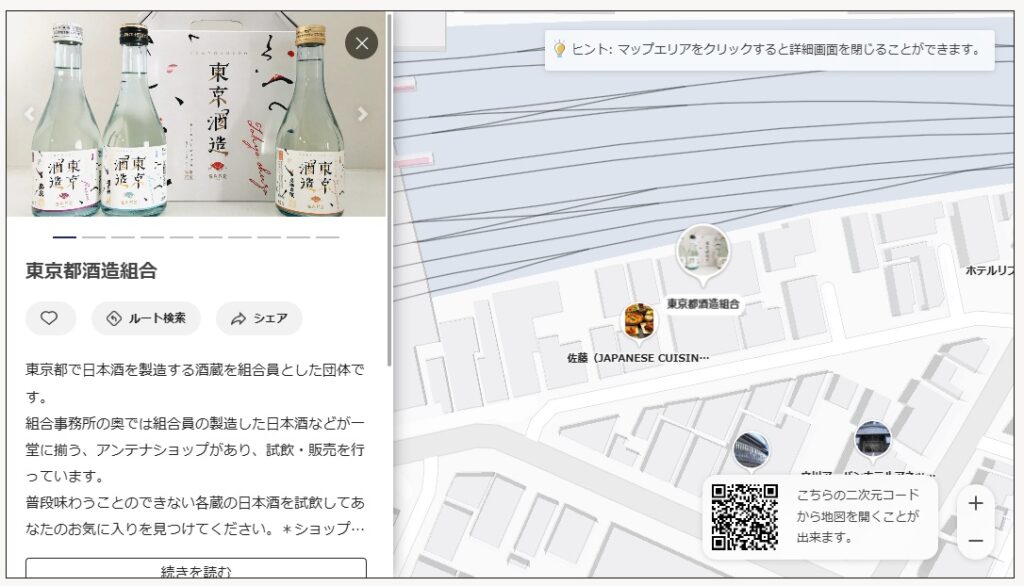Image resolution: width=1024 pixels, height=586 pixels.
Task: Advance to the next carousel photo
Action: pyautogui.click(x=362, y=114)
